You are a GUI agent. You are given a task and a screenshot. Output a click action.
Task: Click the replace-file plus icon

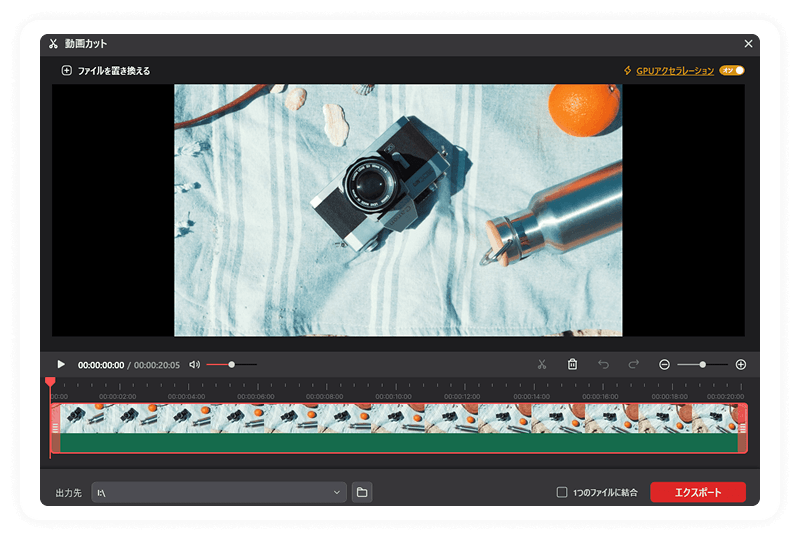66,70
